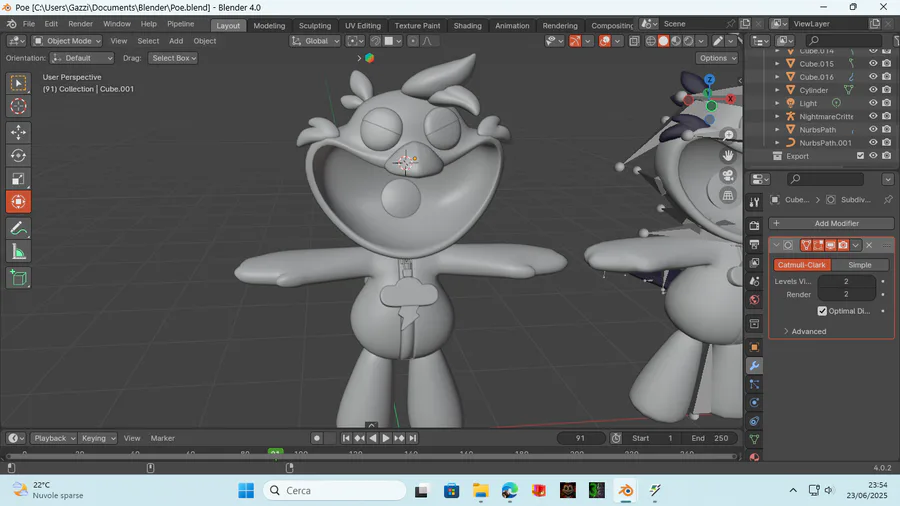
Task: Open the Object Data properties tab
Action: (x=754, y=439)
